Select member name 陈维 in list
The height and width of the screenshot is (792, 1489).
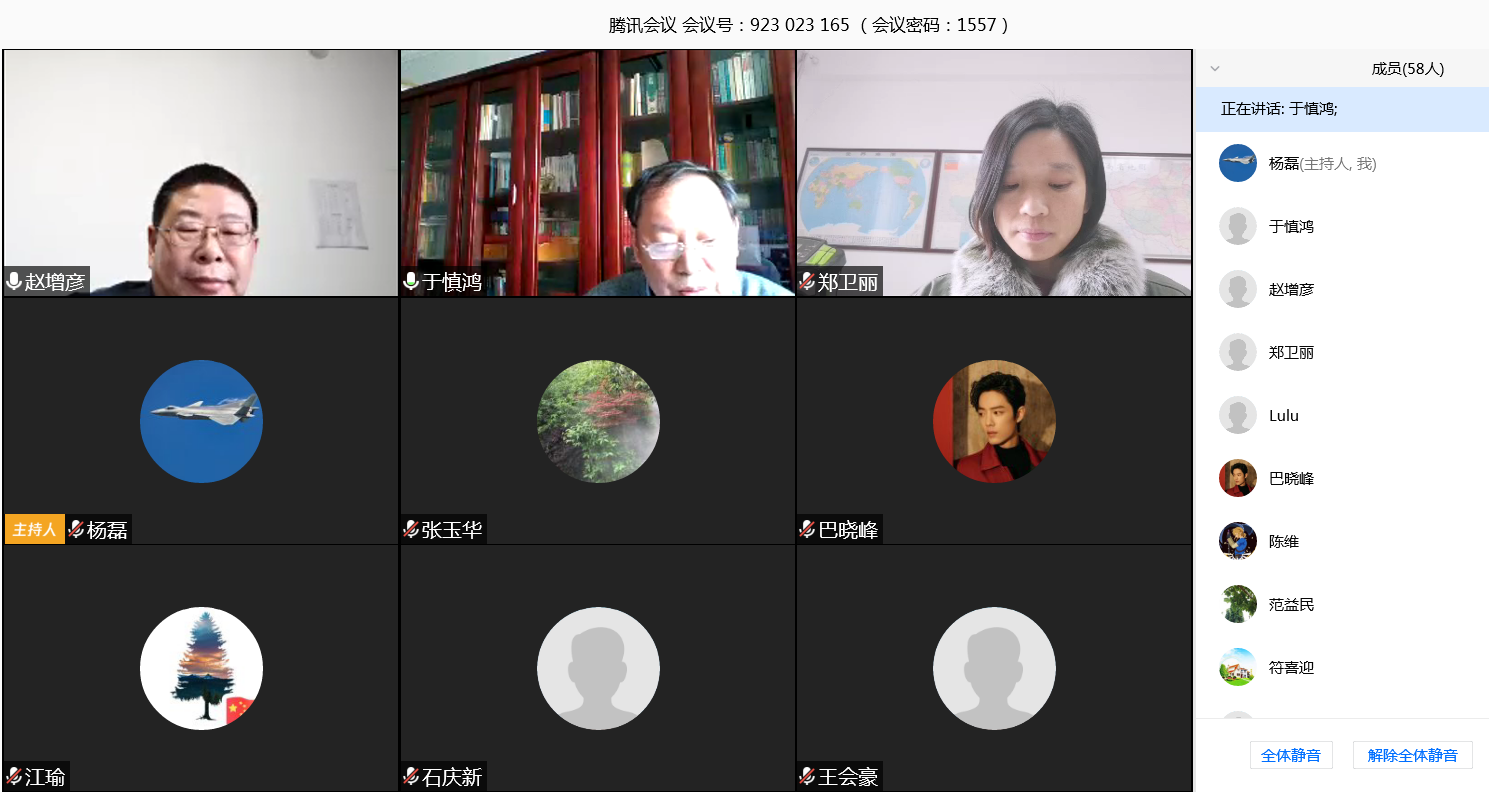[1284, 542]
